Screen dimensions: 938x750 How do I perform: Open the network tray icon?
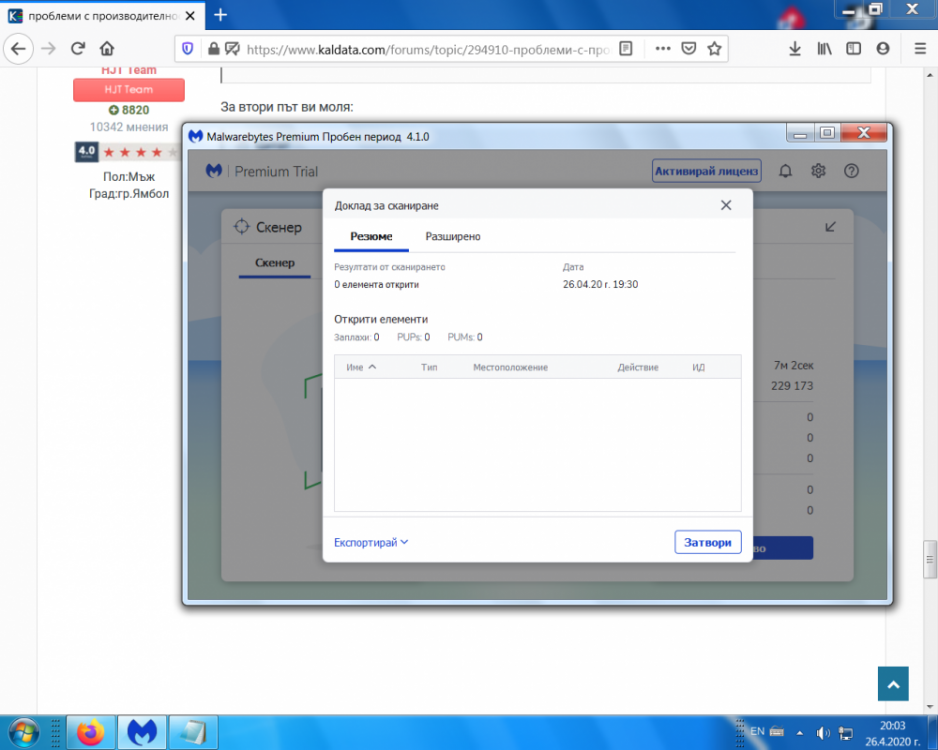(x=846, y=733)
